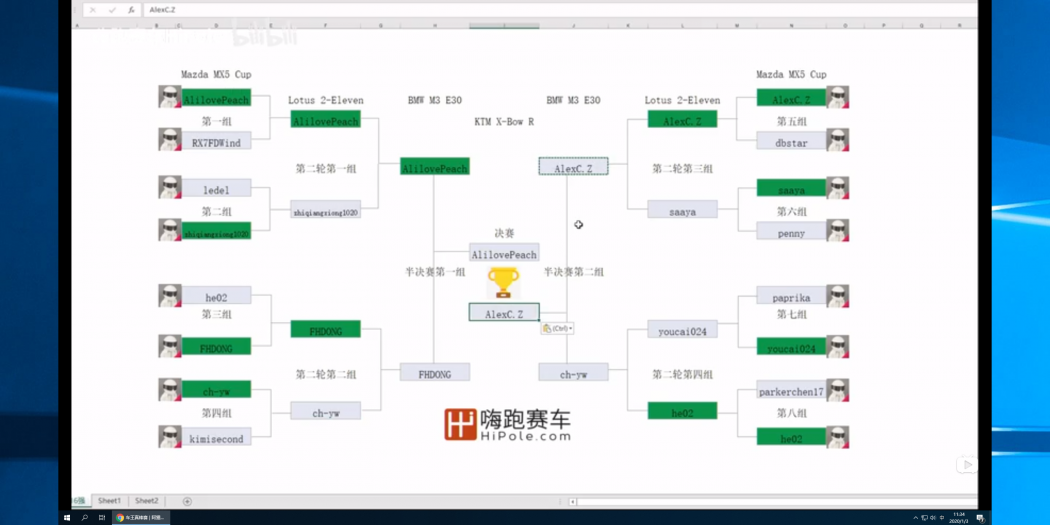Click the Chrome taskbar window button
This screenshot has height=525, width=1050.
141,518
